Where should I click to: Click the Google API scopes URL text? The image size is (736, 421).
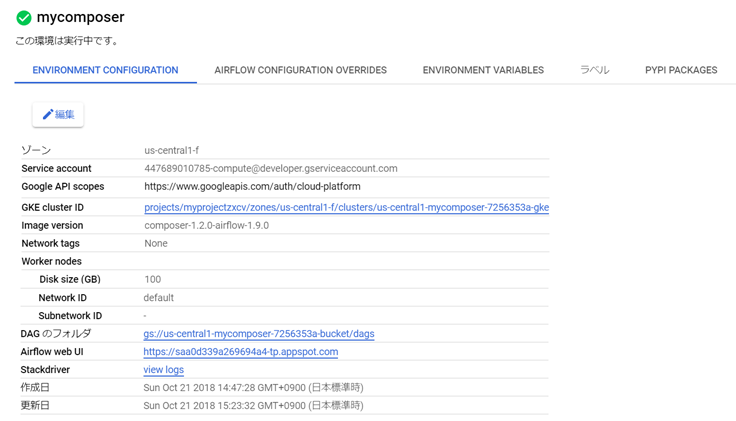[x=252, y=187]
